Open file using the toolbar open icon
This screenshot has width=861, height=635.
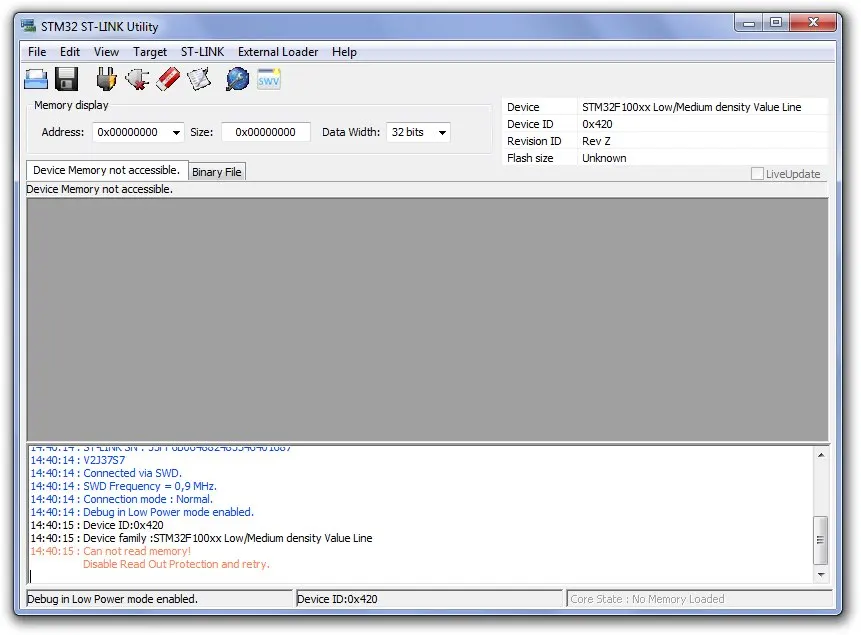(x=36, y=79)
